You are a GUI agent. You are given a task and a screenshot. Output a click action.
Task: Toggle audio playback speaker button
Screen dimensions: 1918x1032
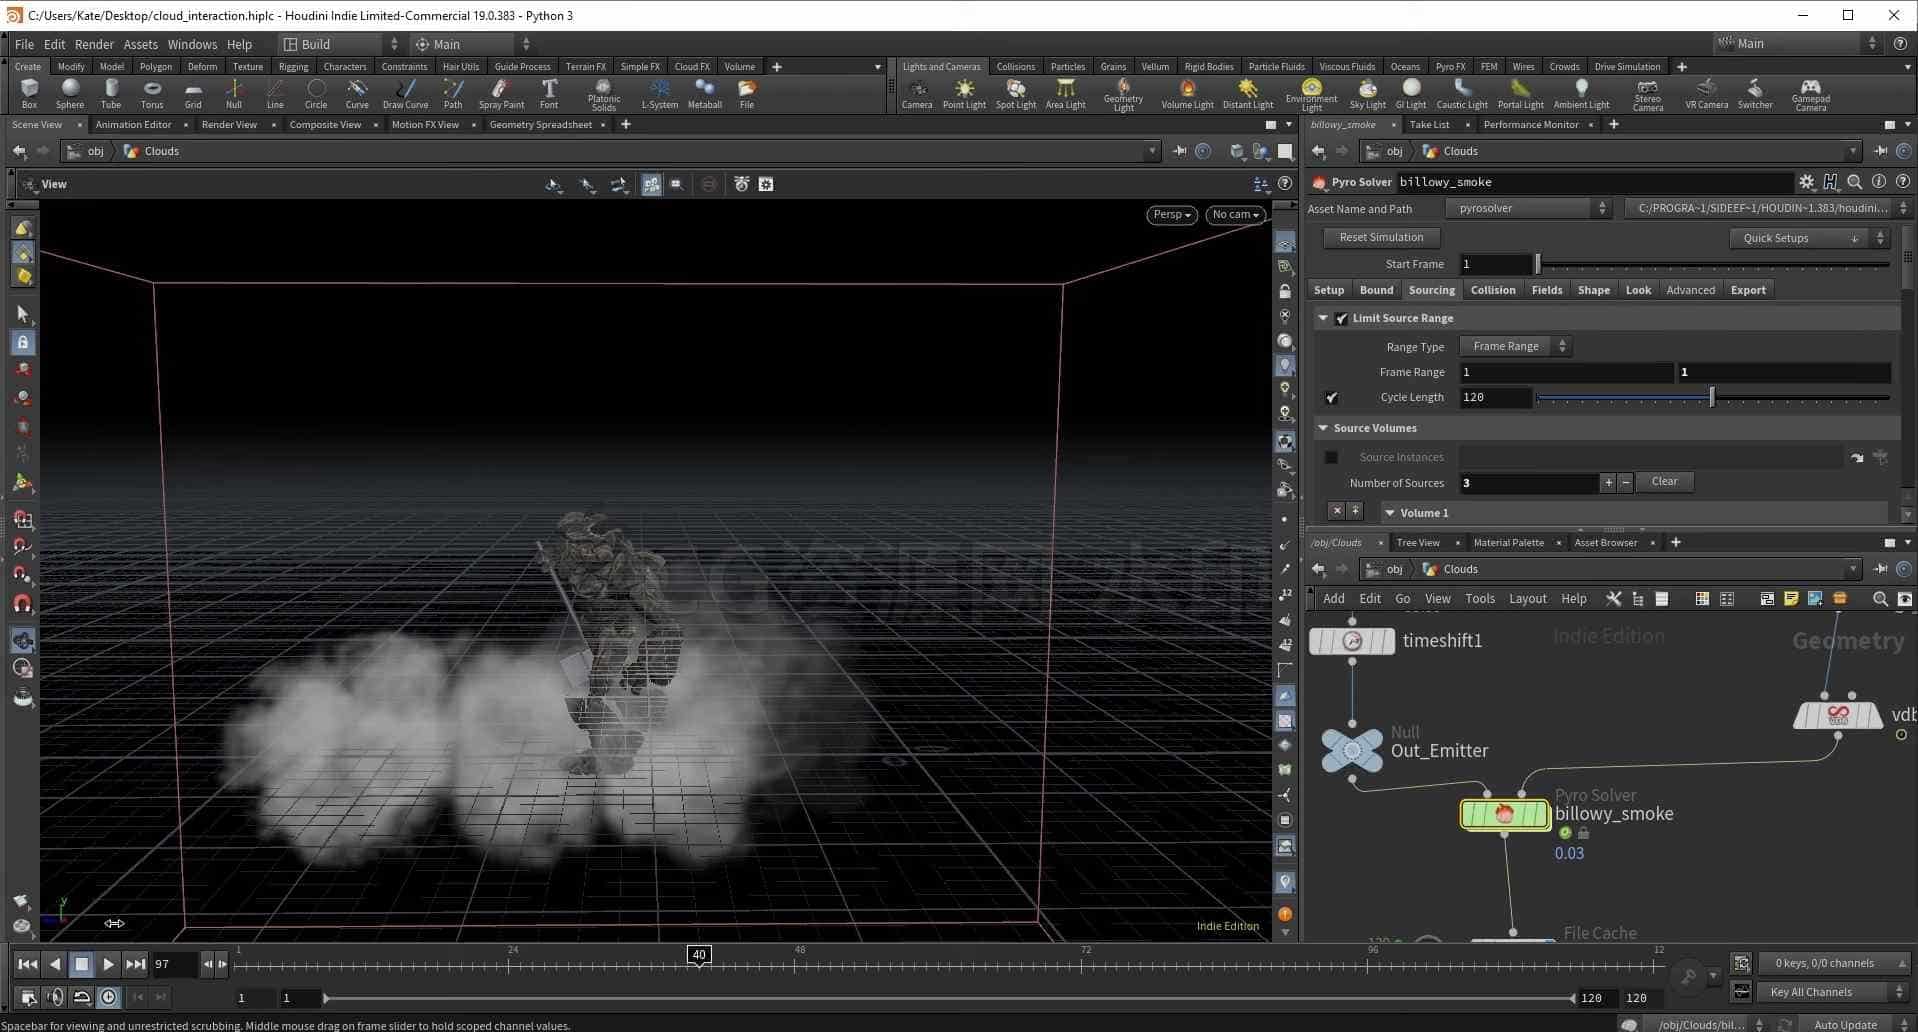point(55,997)
